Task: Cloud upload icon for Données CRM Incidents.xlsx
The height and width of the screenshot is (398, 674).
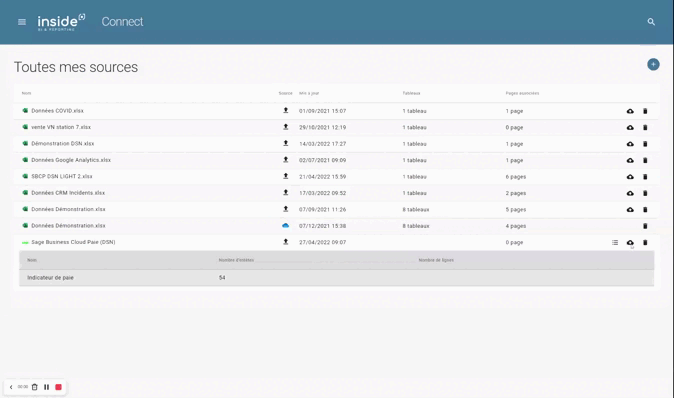Action: point(630,193)
